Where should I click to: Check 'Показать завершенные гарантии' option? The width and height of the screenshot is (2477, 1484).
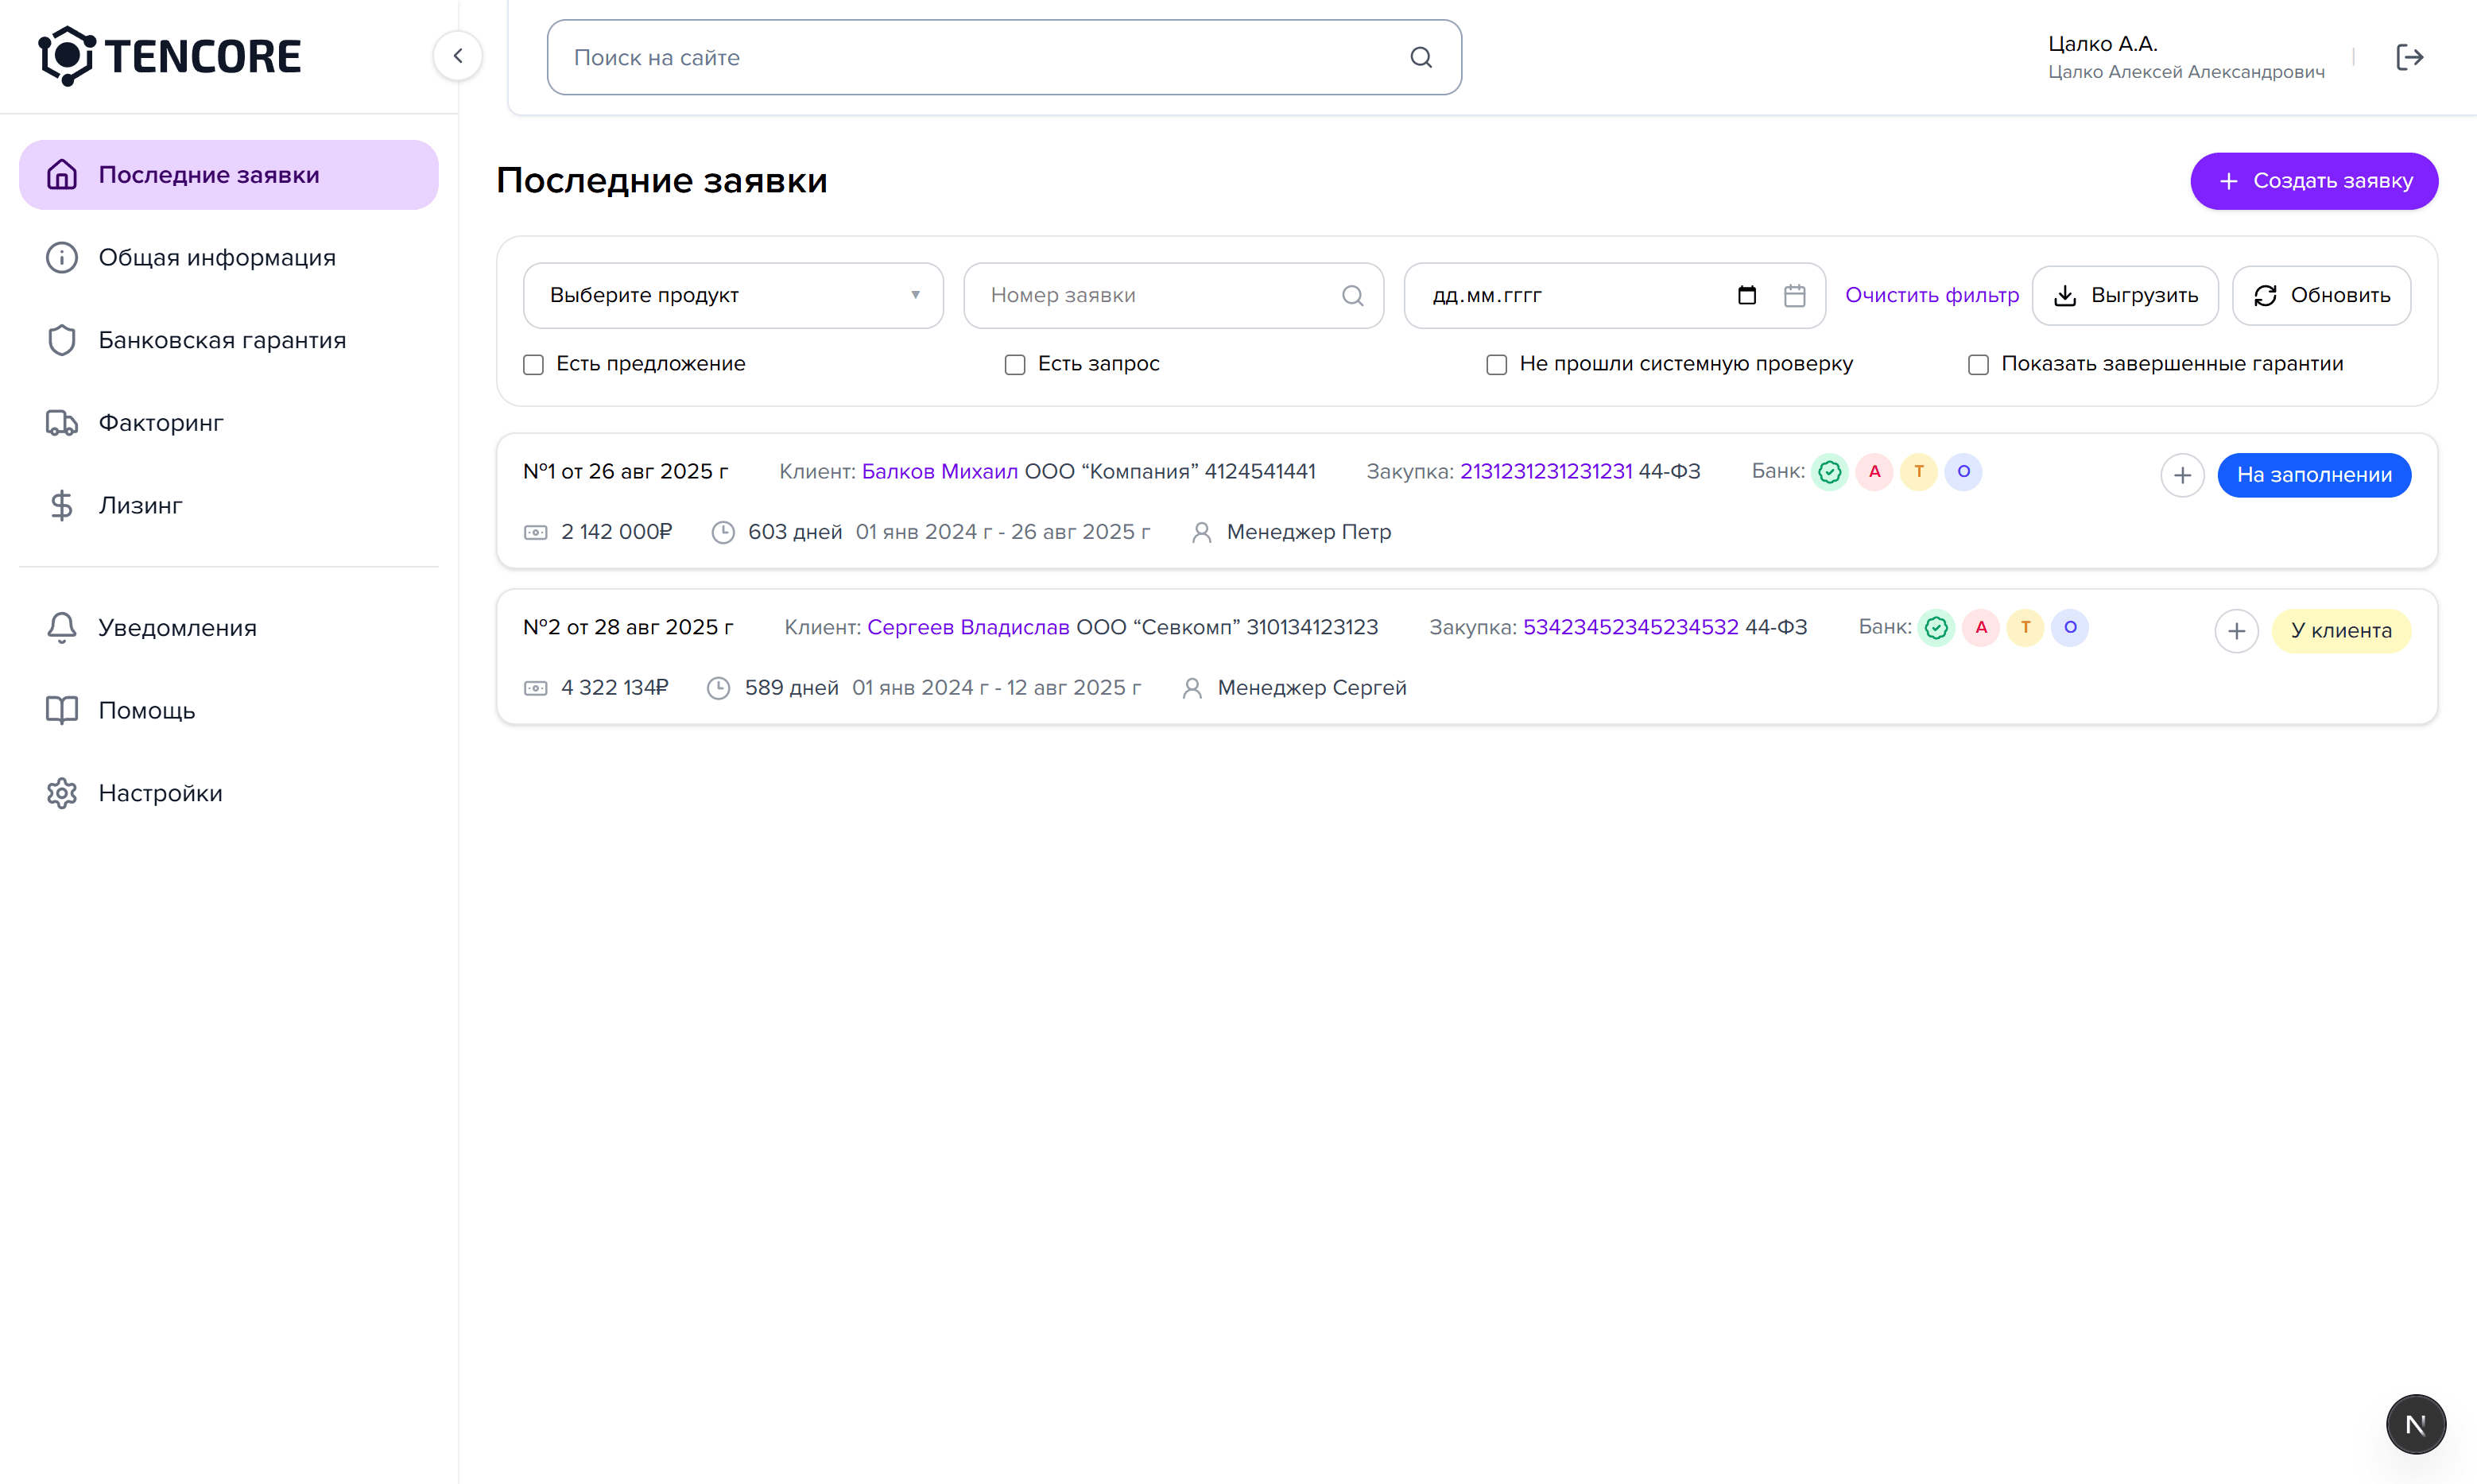[x=1977, y=365]
